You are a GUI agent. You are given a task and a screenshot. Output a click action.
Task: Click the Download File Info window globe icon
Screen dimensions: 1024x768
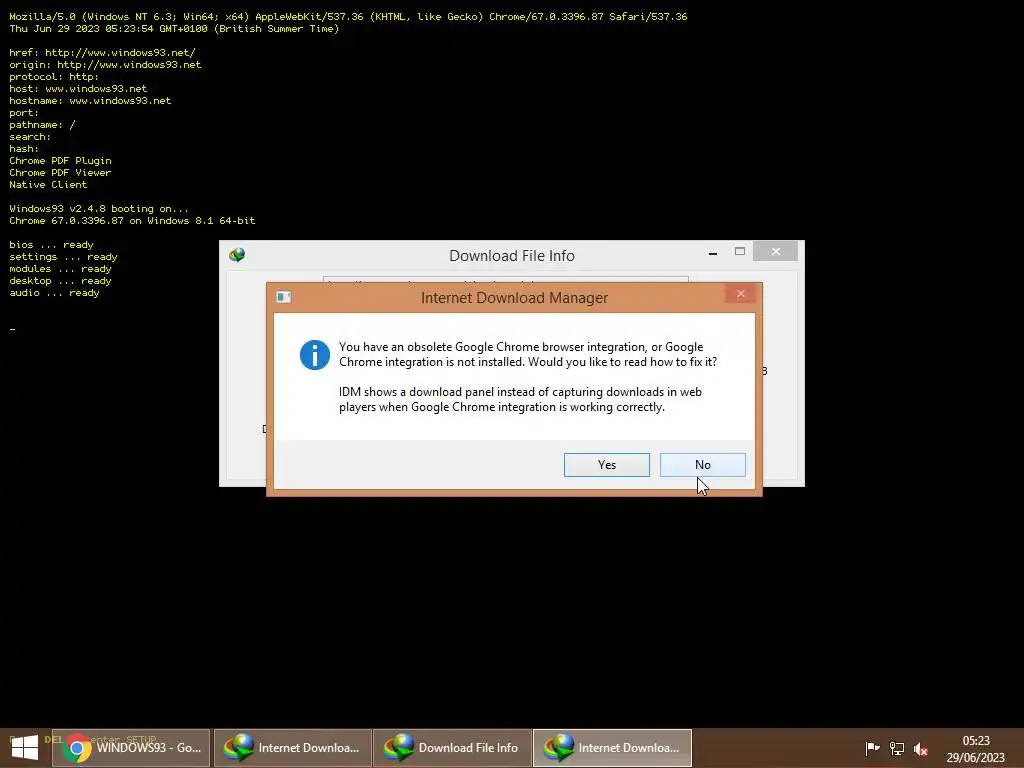237,255
